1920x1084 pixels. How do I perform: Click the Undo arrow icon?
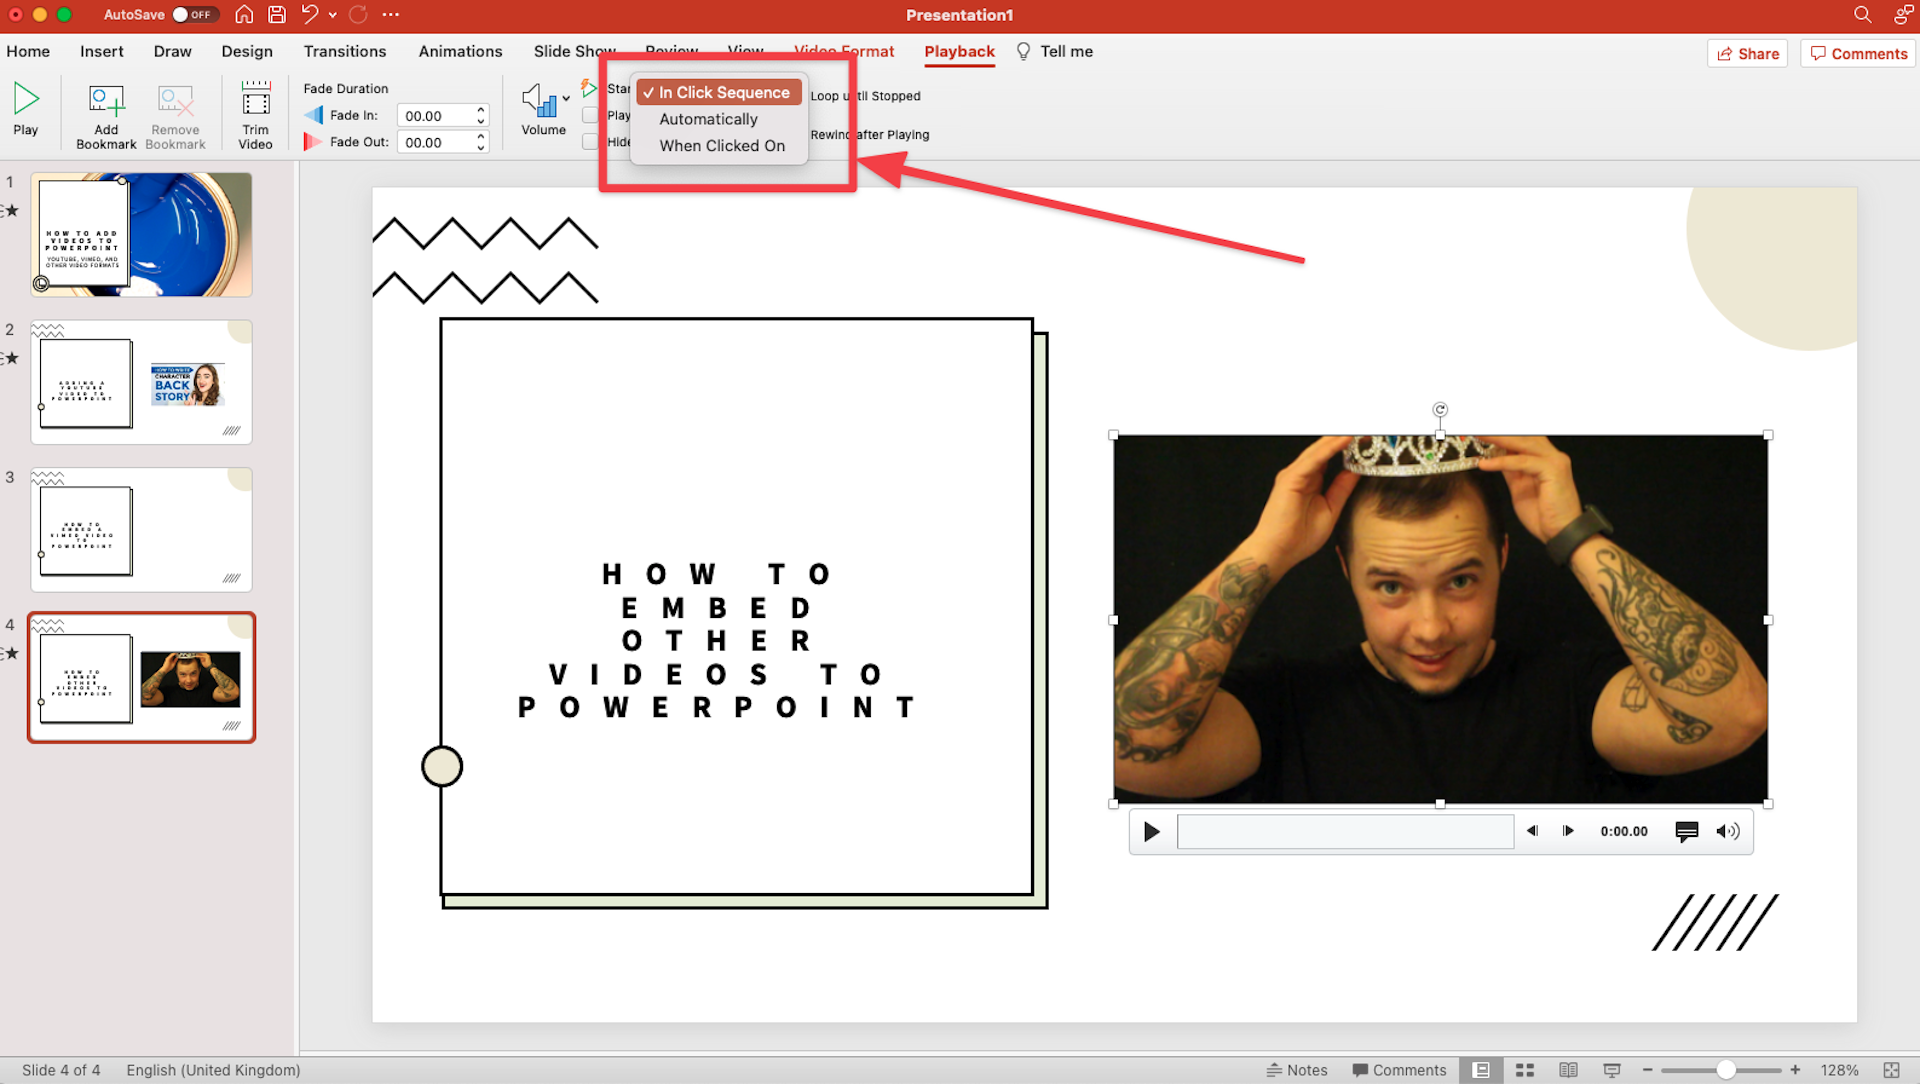click(310, 15)
